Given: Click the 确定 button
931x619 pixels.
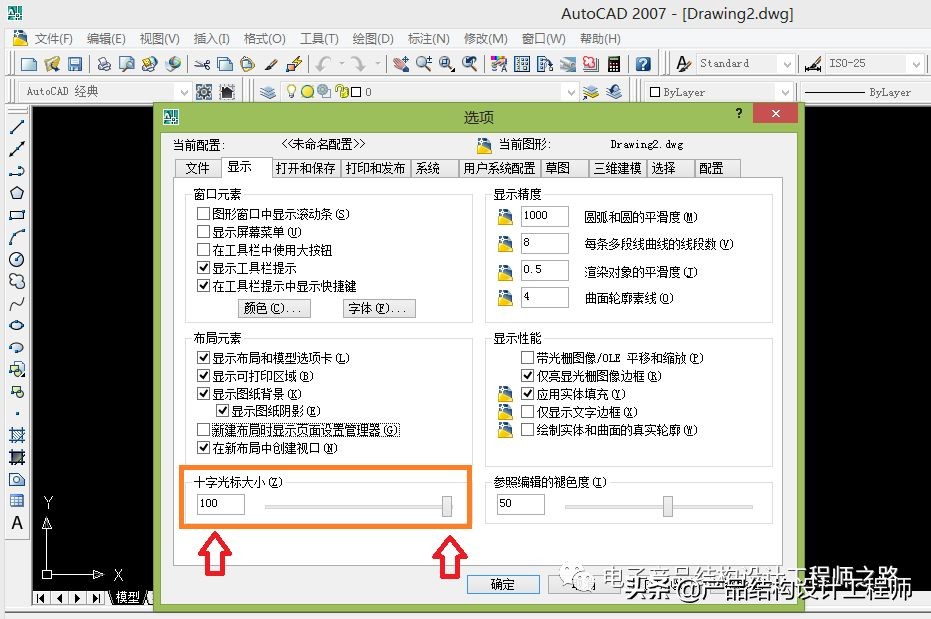Looking at the screenshot, I should click(503, 585).
